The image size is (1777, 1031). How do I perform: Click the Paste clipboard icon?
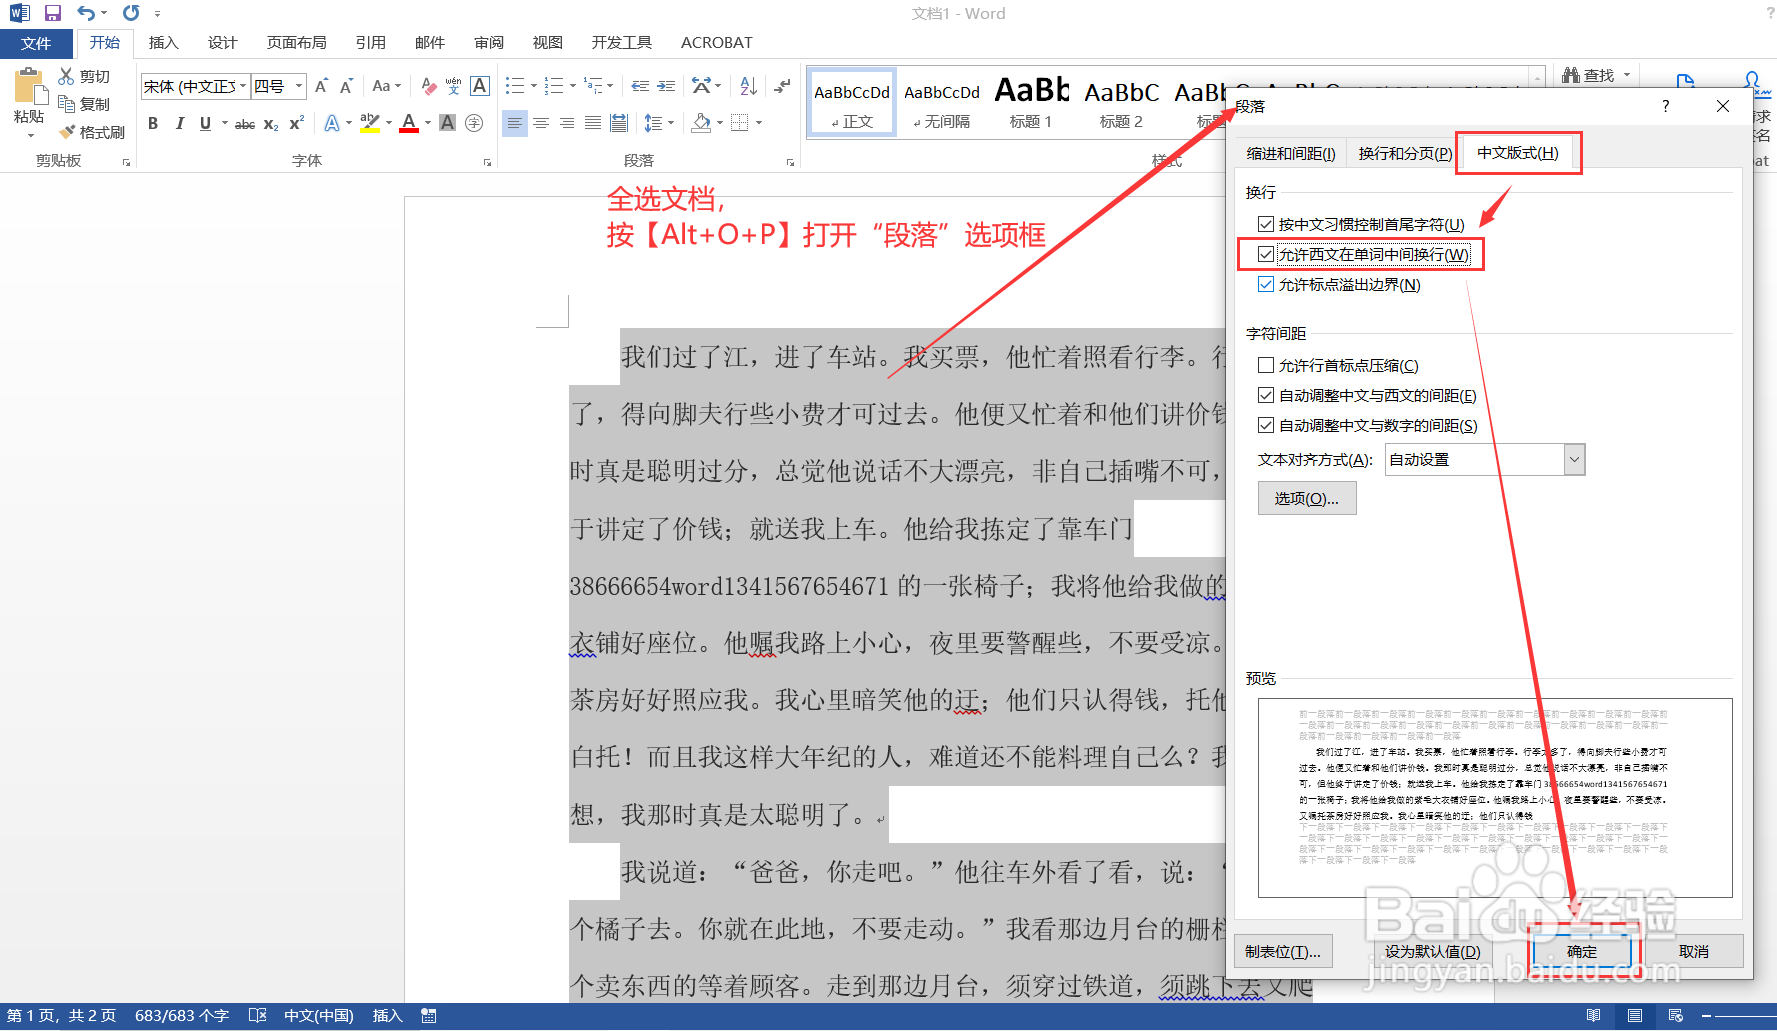pos(29,87)
